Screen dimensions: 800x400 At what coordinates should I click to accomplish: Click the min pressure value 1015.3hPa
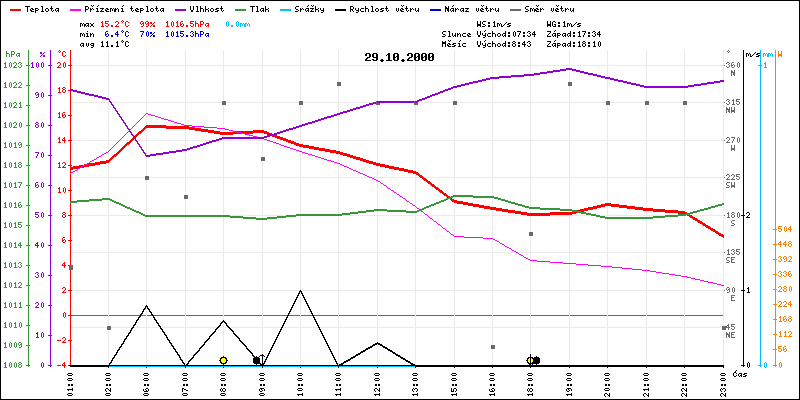[x=191, y=33]
